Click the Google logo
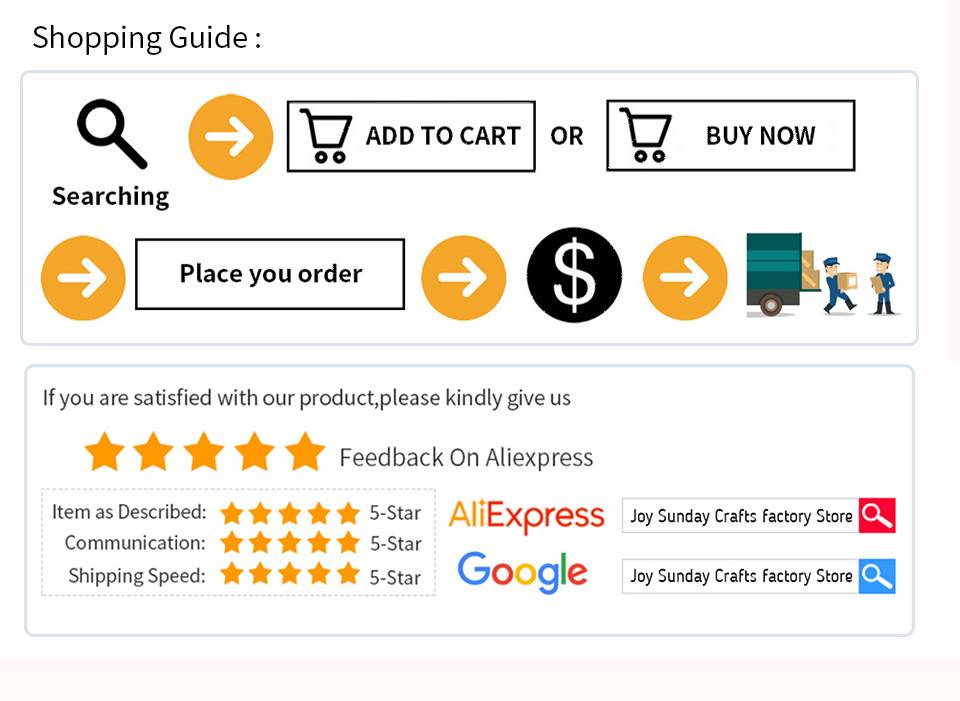This screenshot has height=701, width=960. pos(522,573)
